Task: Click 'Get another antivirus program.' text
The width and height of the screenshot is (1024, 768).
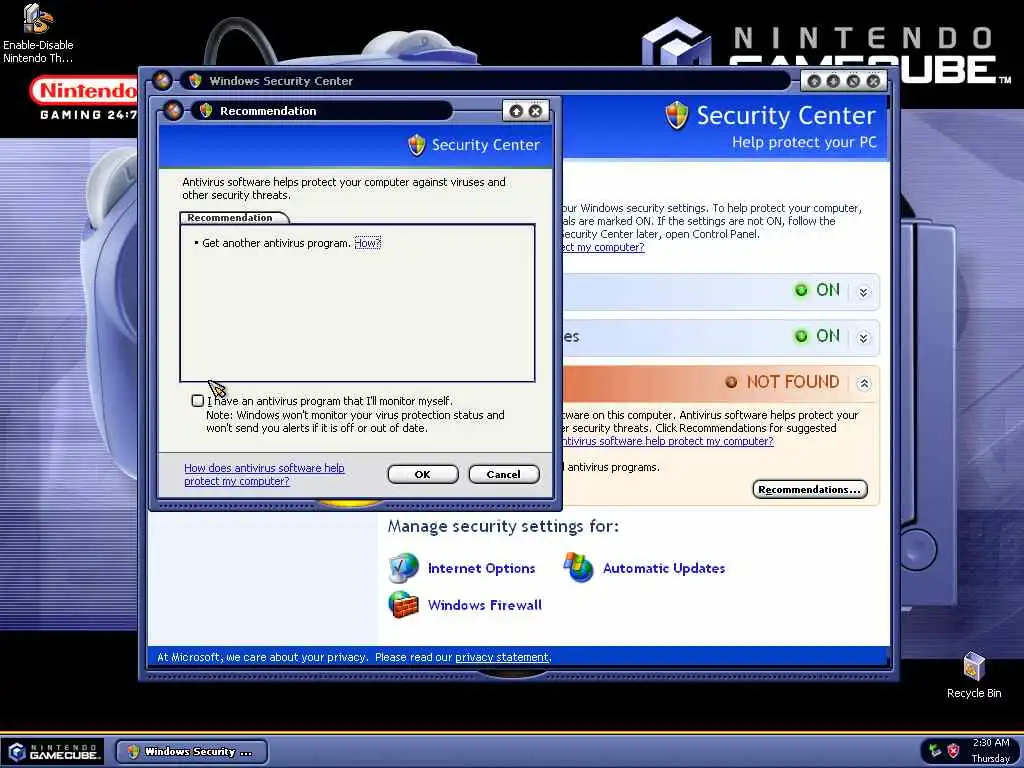Action: coord(276,243)
